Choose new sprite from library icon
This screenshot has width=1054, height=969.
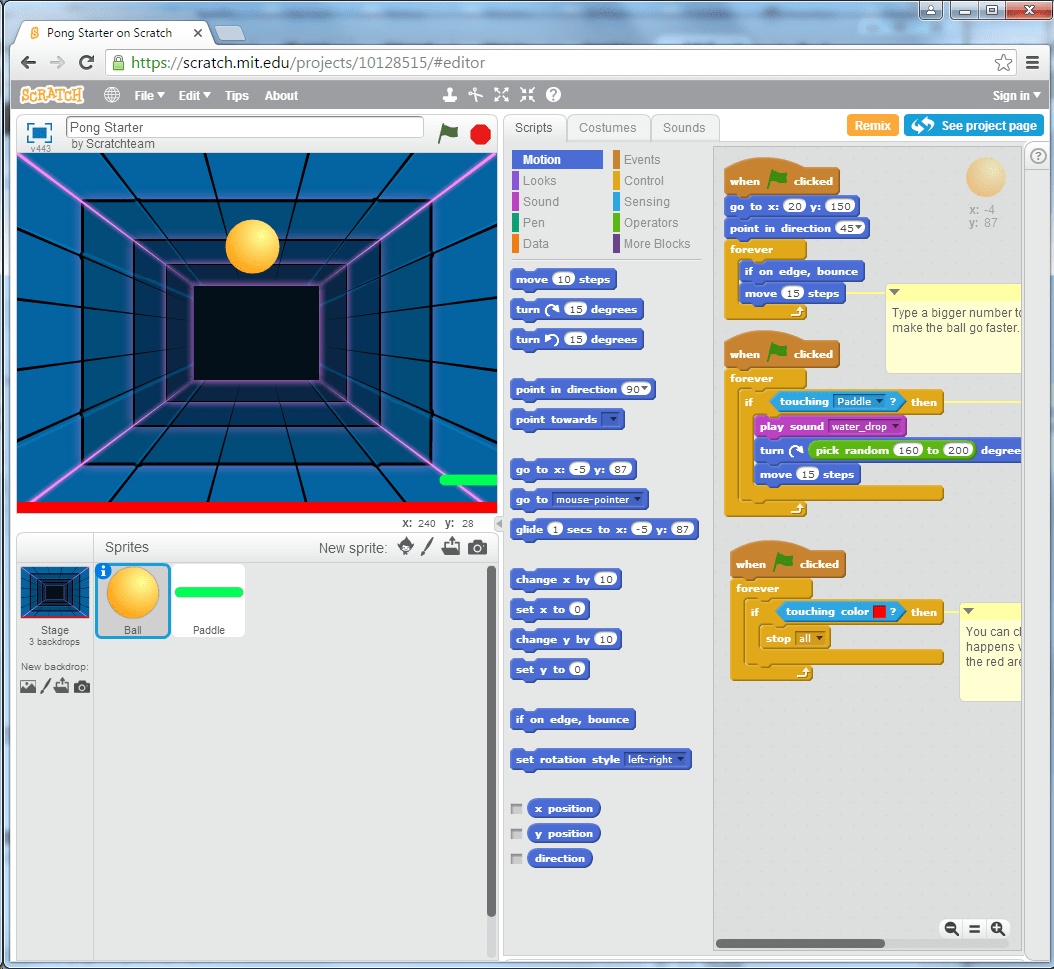click(405, 546)
